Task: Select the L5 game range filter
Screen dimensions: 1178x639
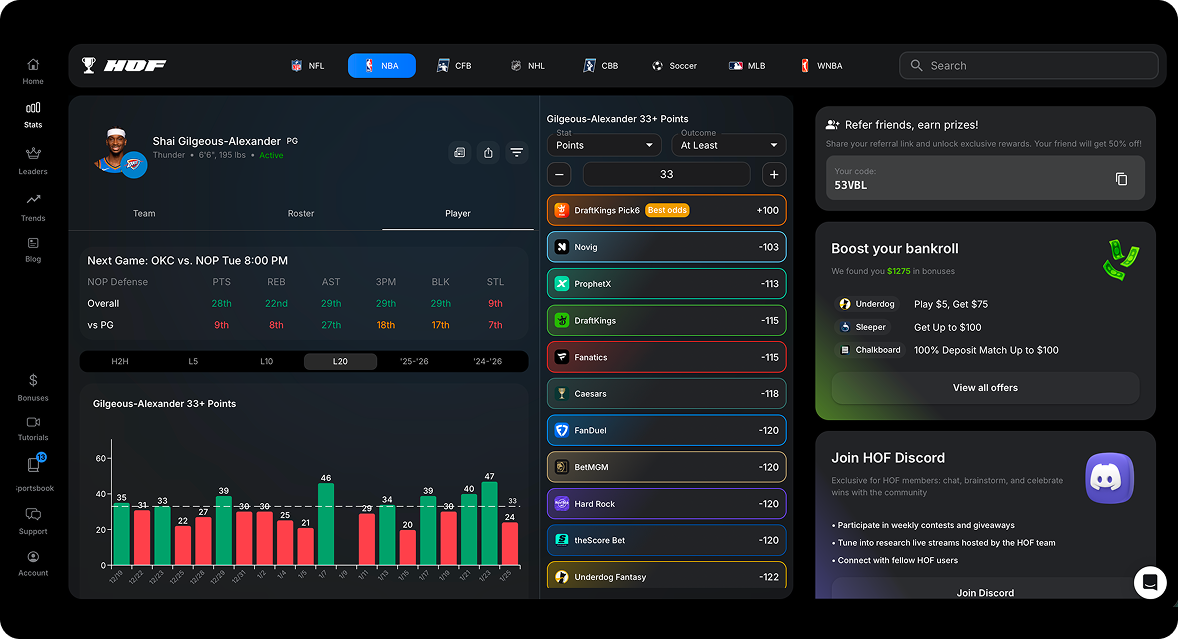Action: [x=193, y=361]
